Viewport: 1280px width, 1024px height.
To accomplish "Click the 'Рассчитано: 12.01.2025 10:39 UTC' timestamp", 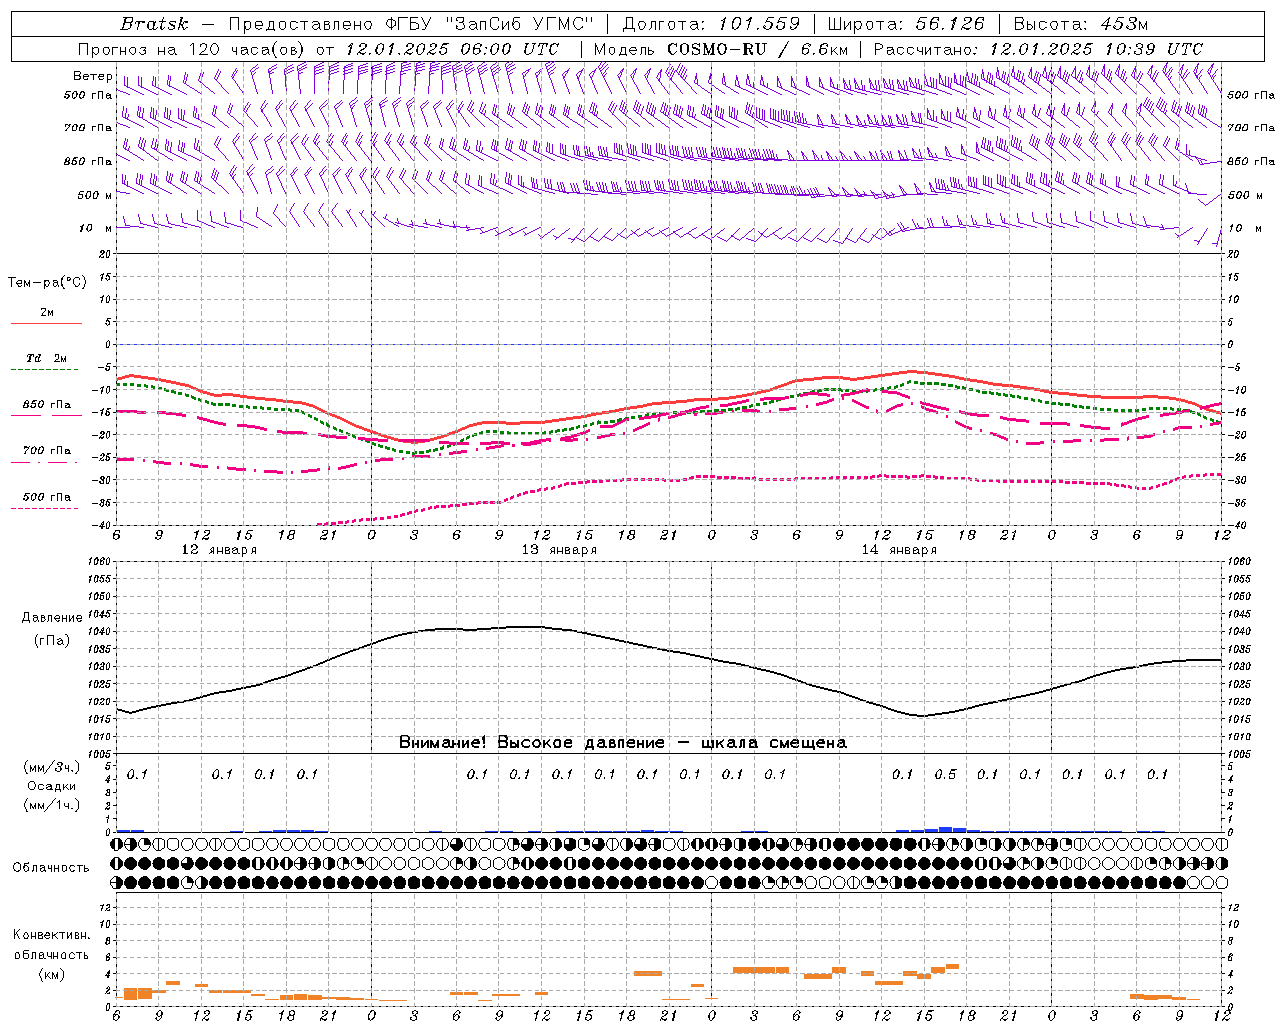I will [x=1039, y=49].
